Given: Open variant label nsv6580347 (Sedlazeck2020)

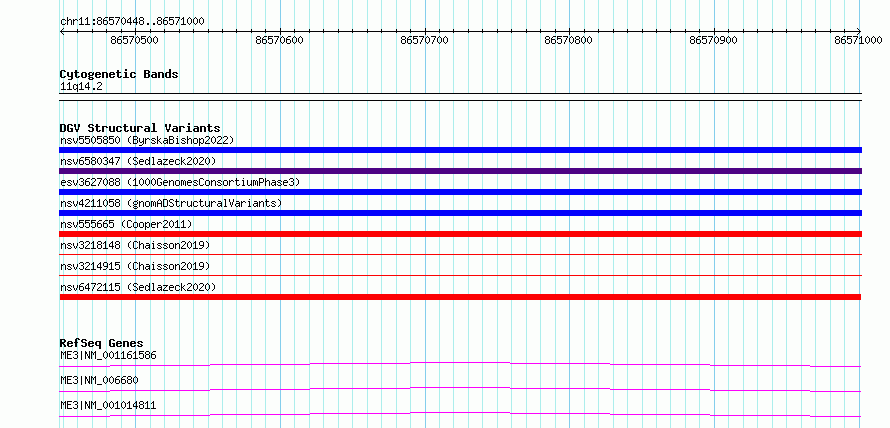Looking at the screenshot, I should (x=138, y=161).
